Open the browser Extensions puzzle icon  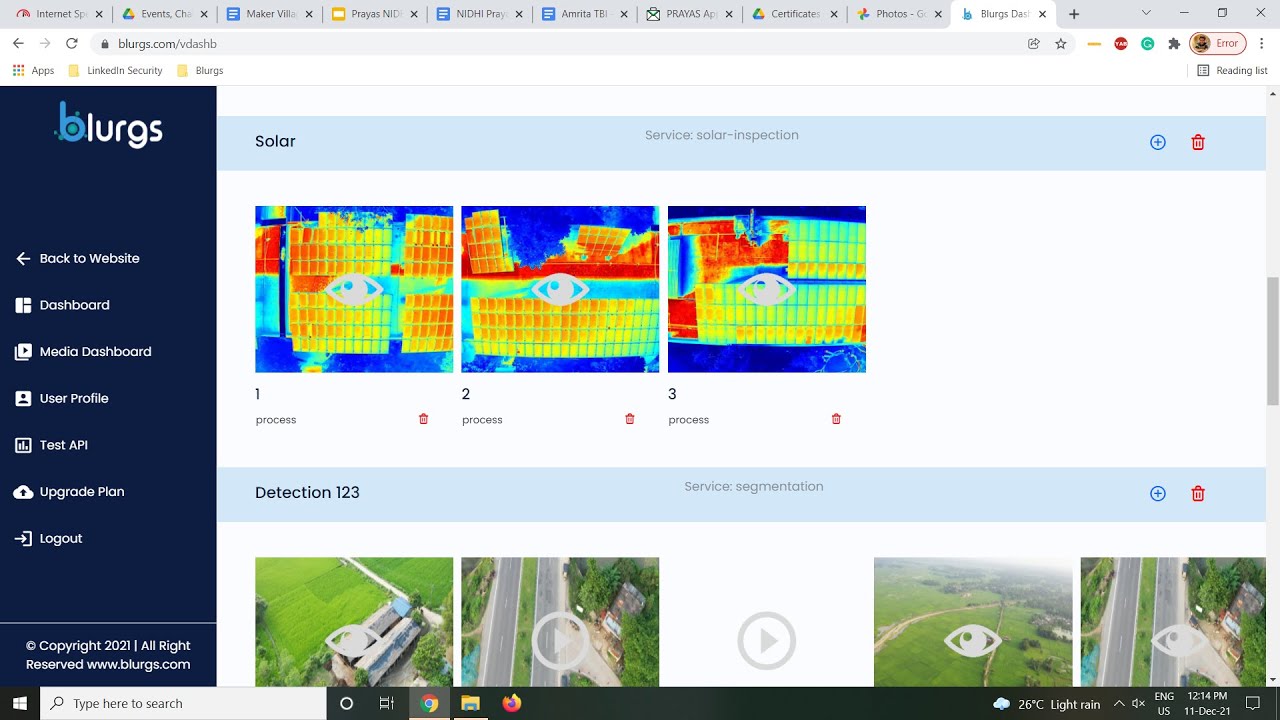pyautogui.click(x=1174, y=44)
